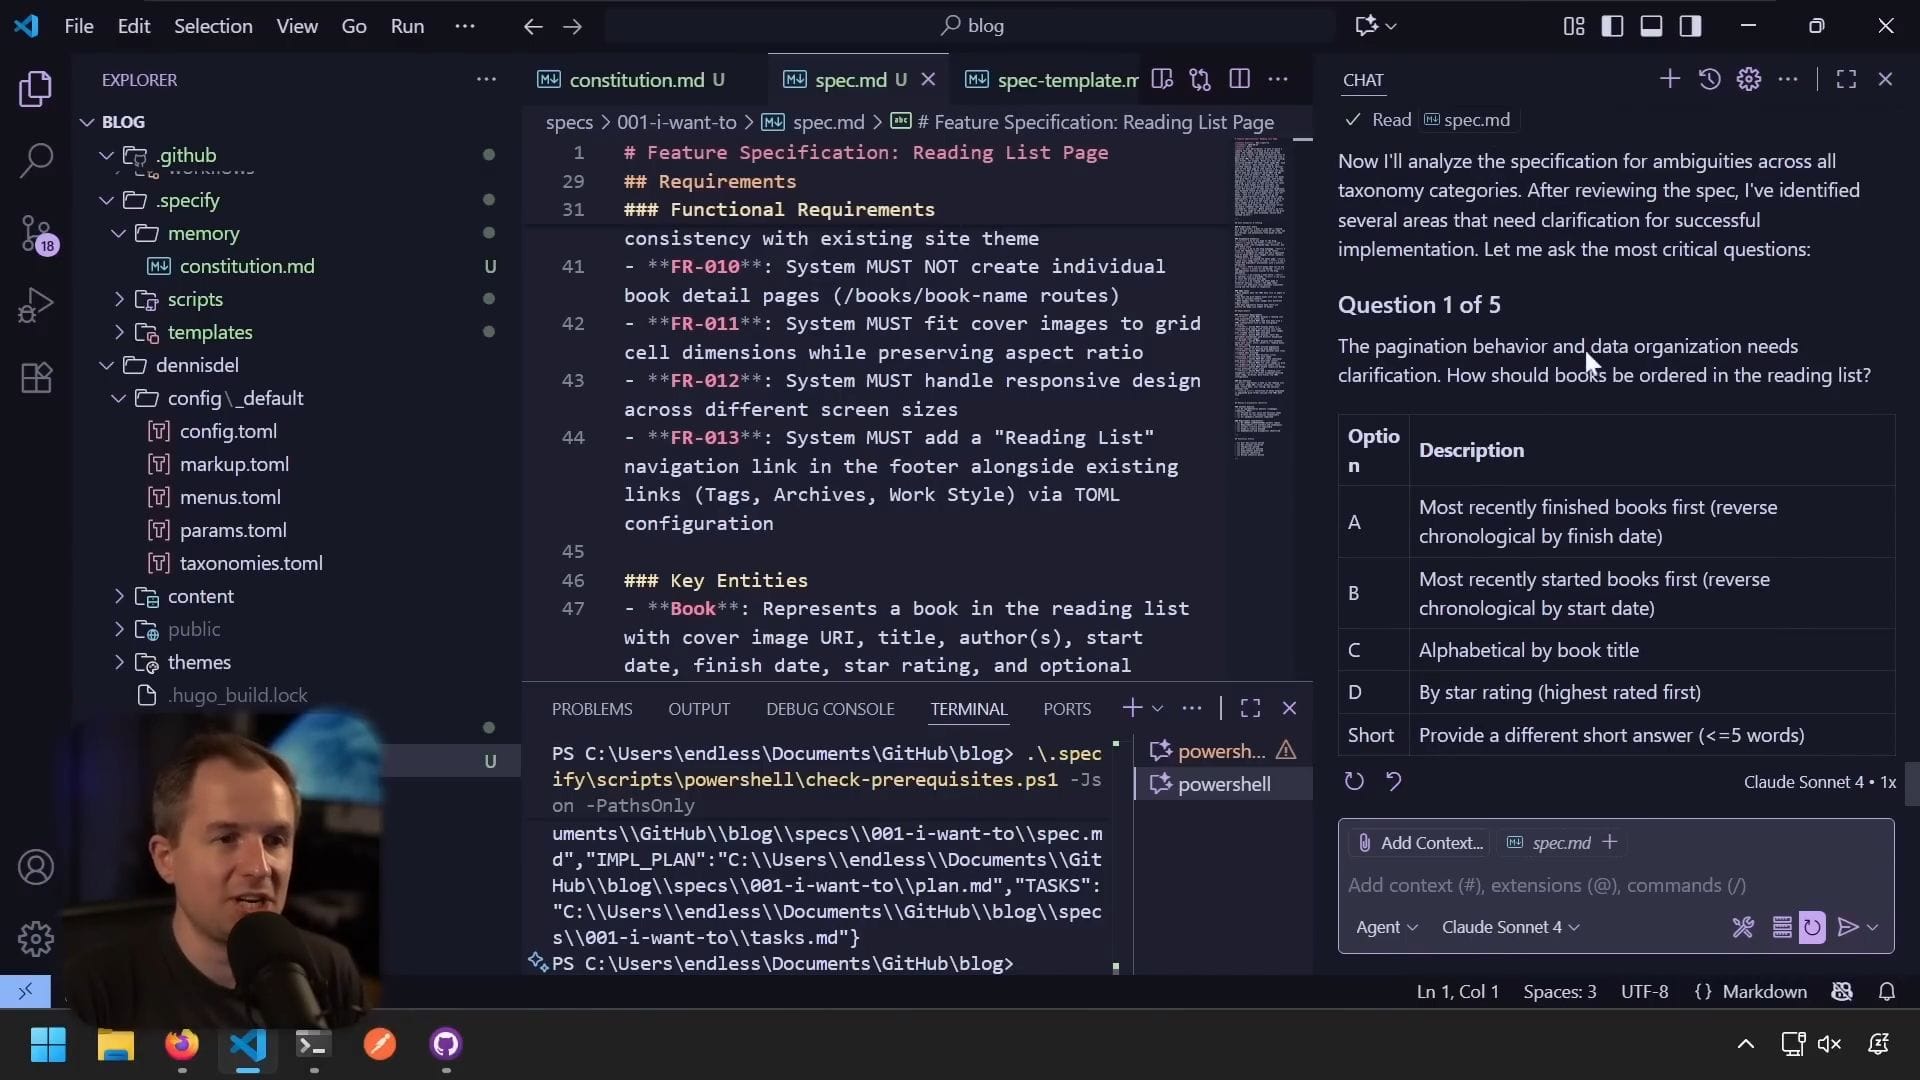The height and width of the screenshot is (1080, 1920).
Task: Click the Markdown language mode in status bar
Action: [x=1764, y=992]
